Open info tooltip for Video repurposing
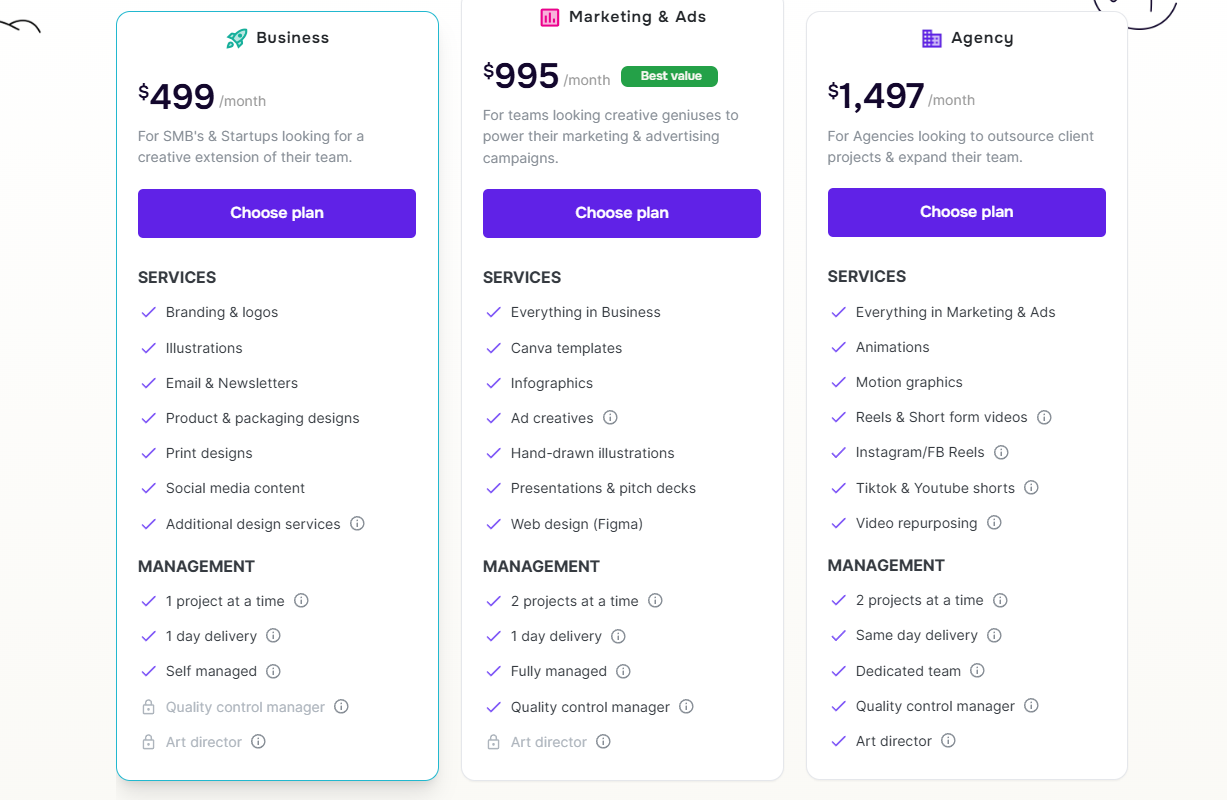This screenshot has width=1227, height=800. [x=994, y=522]
